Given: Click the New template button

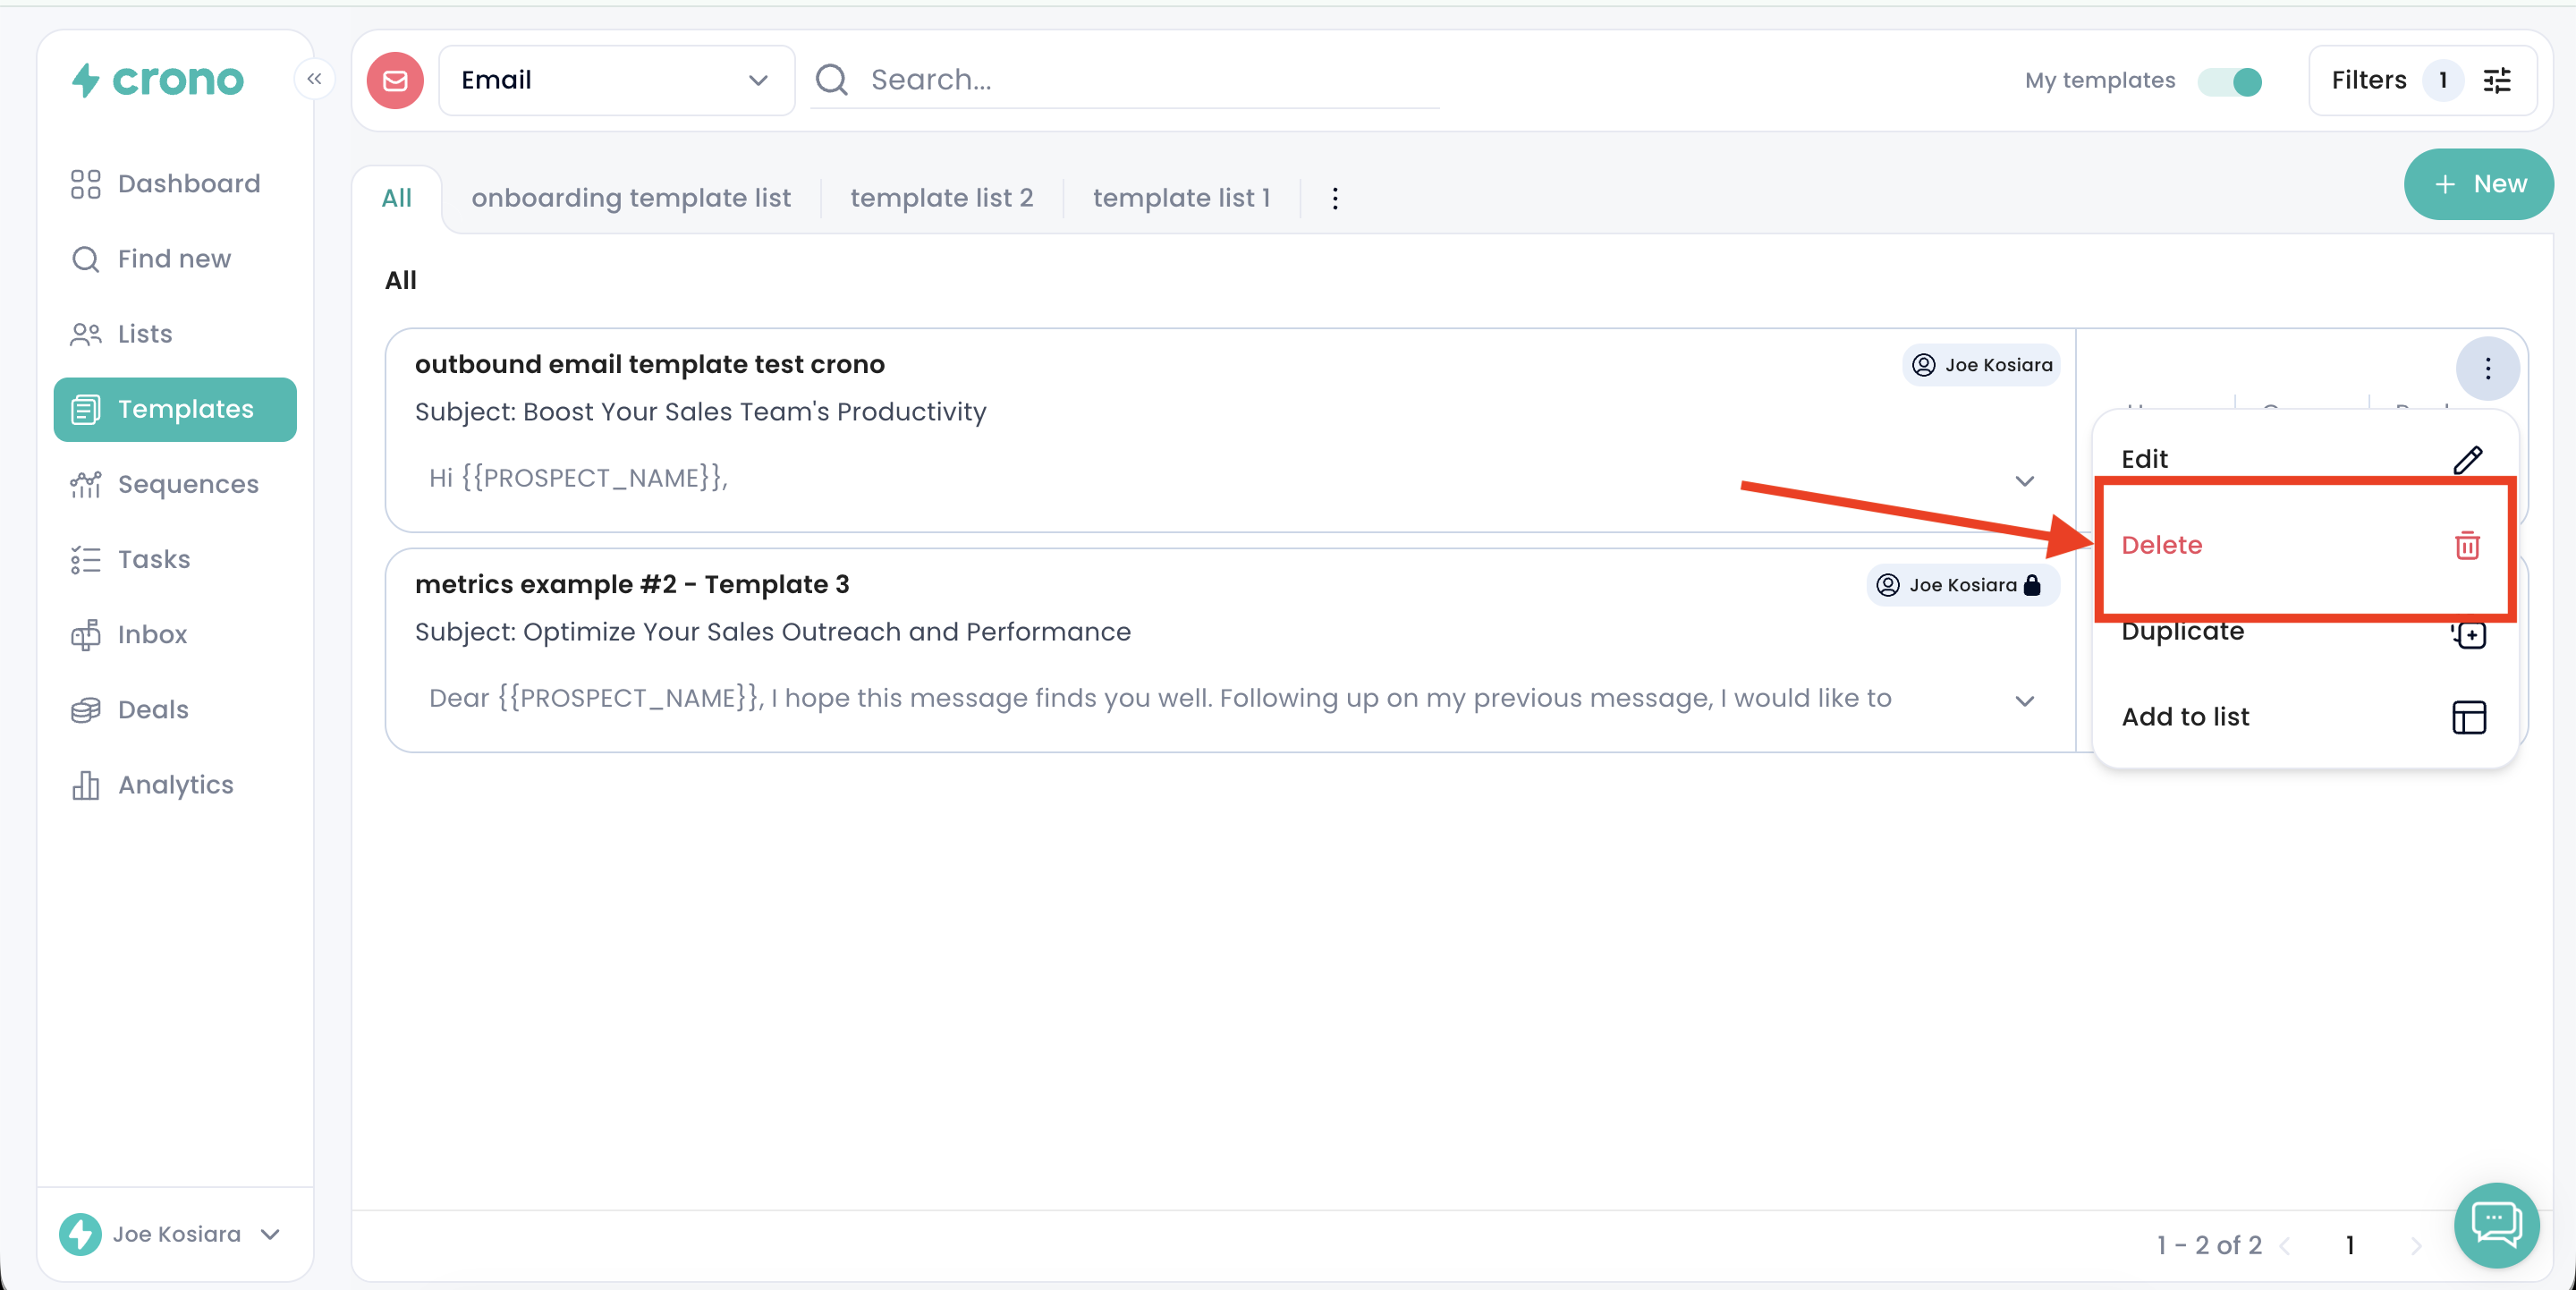Looking at the screenshot, I should tap(2478, 184).
